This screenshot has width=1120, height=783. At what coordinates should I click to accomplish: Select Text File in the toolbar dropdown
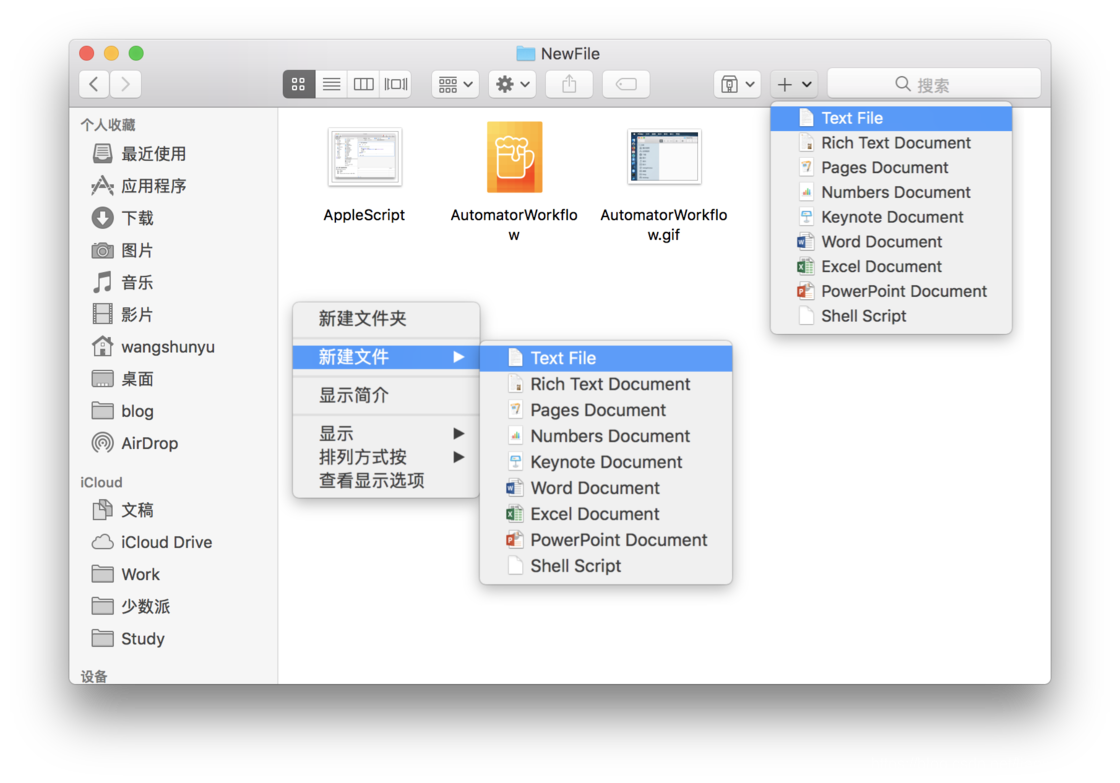point(891,118)
